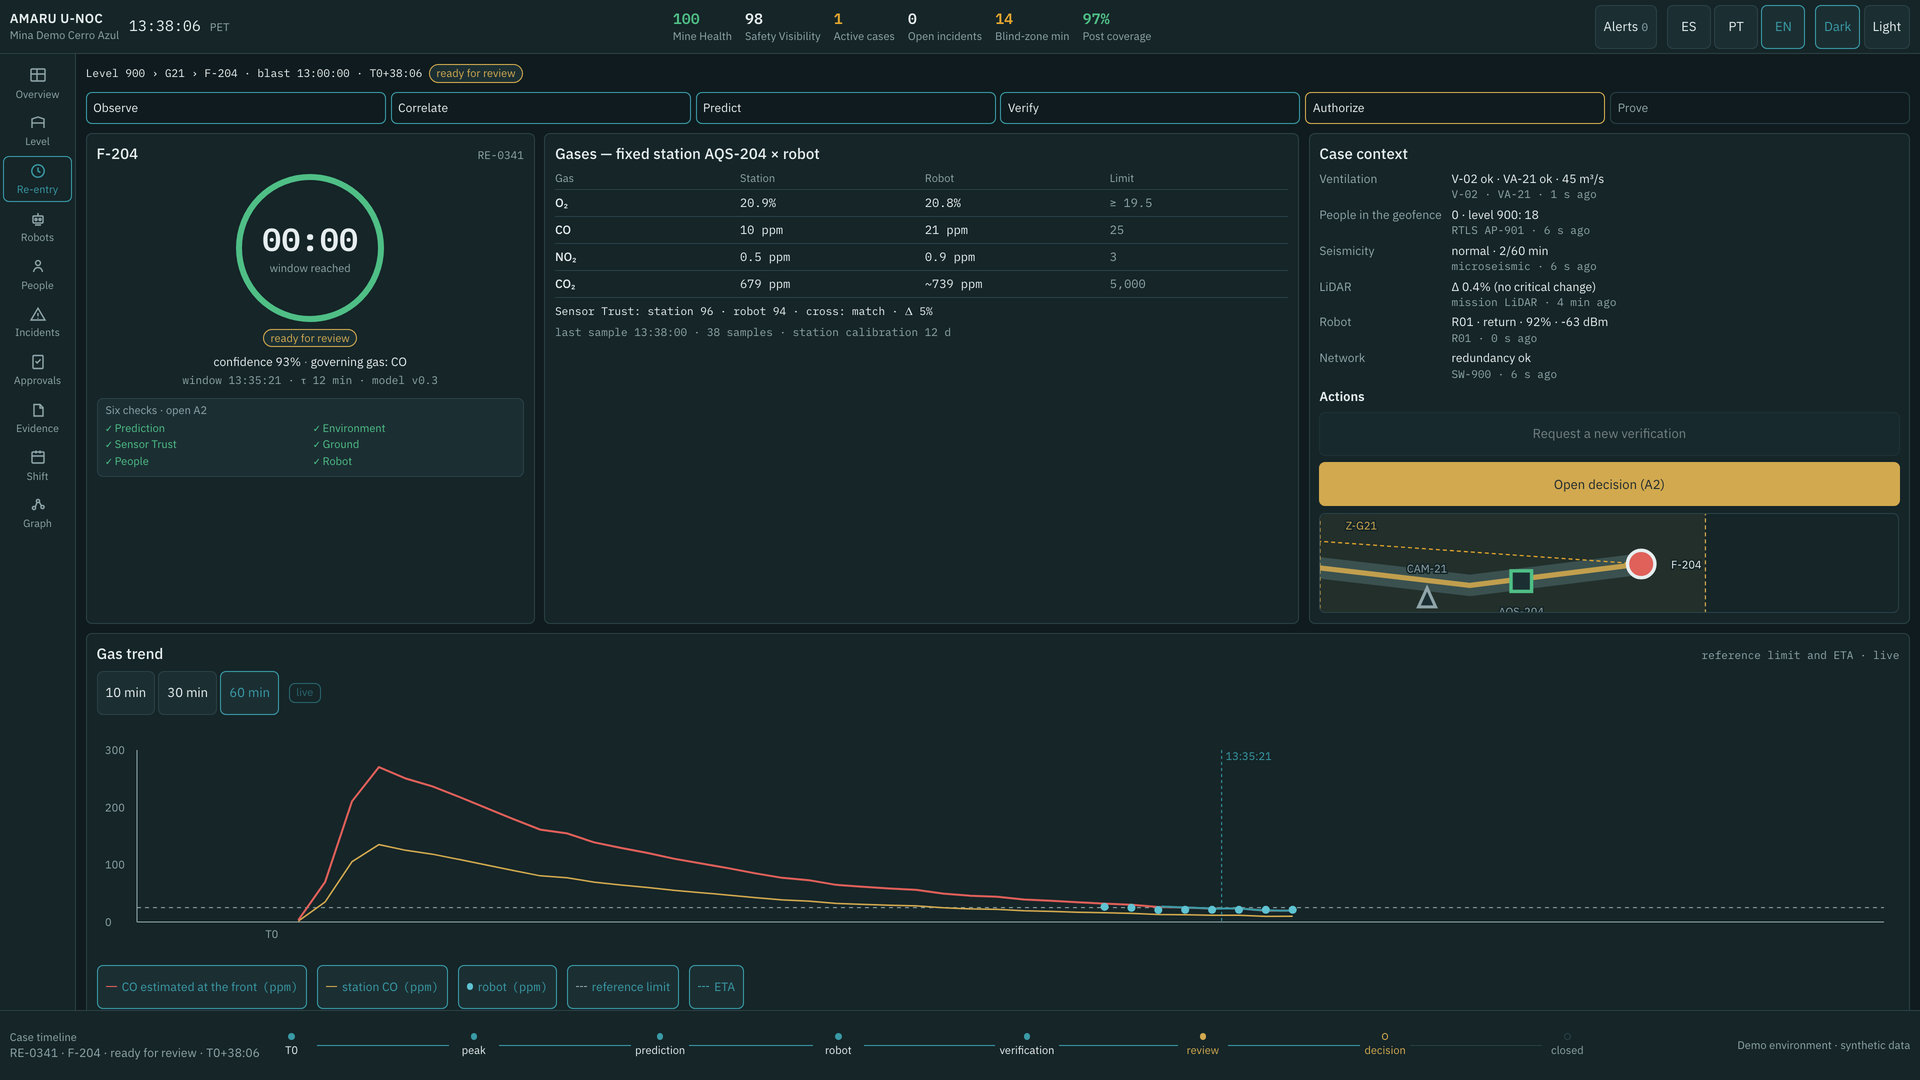Click Open decision (A2) button

pyautogui.click(x=1609, y=484)
